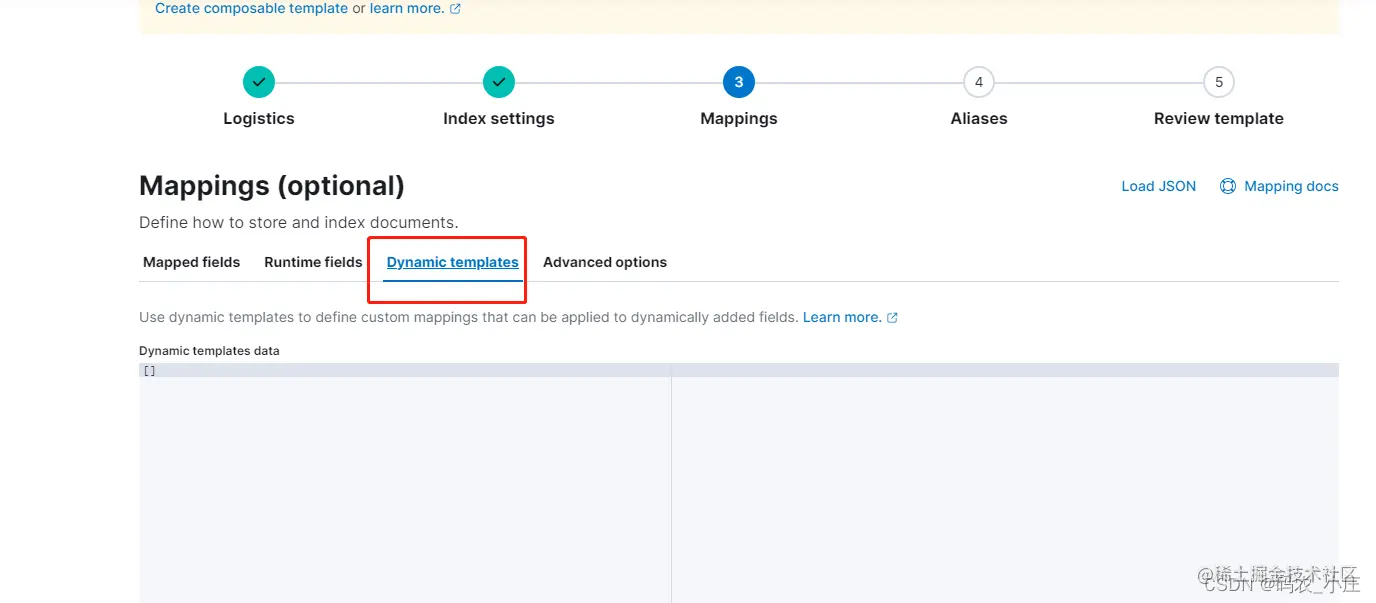
Task: Click the Index settings step label
Action: pos(499,118)
